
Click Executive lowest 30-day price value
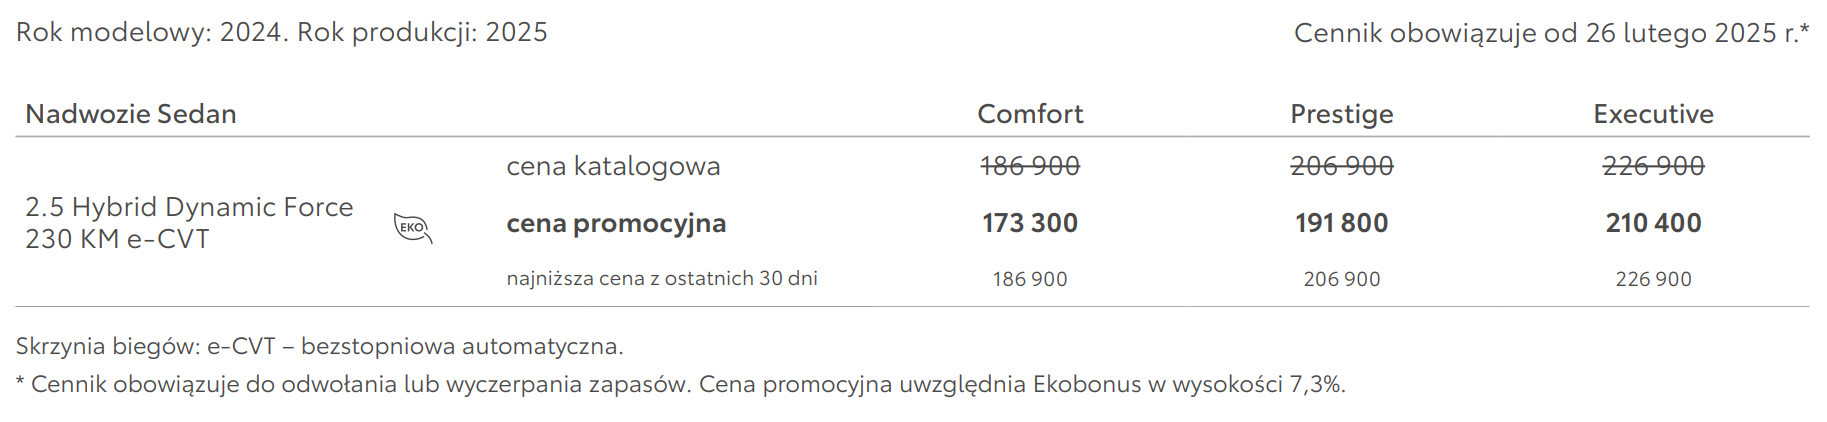1653,280
